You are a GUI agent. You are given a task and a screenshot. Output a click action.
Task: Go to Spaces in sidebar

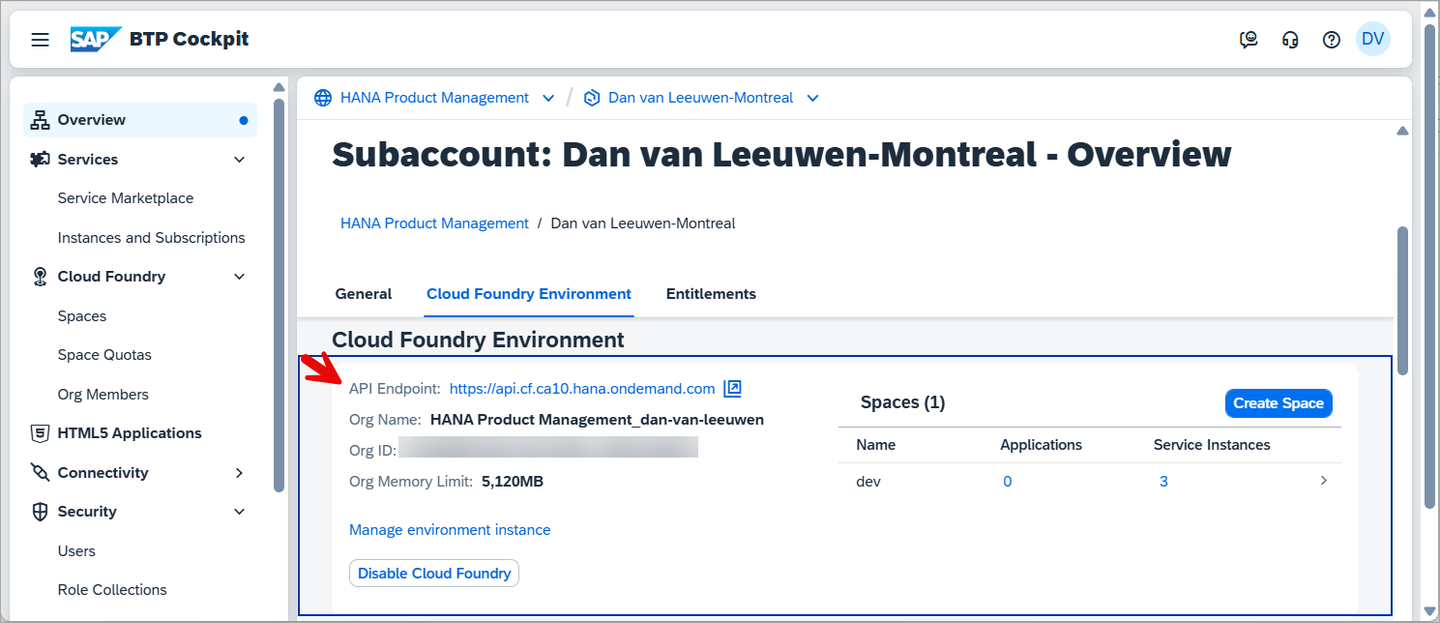pyautogui.click(x=82, y=316)
